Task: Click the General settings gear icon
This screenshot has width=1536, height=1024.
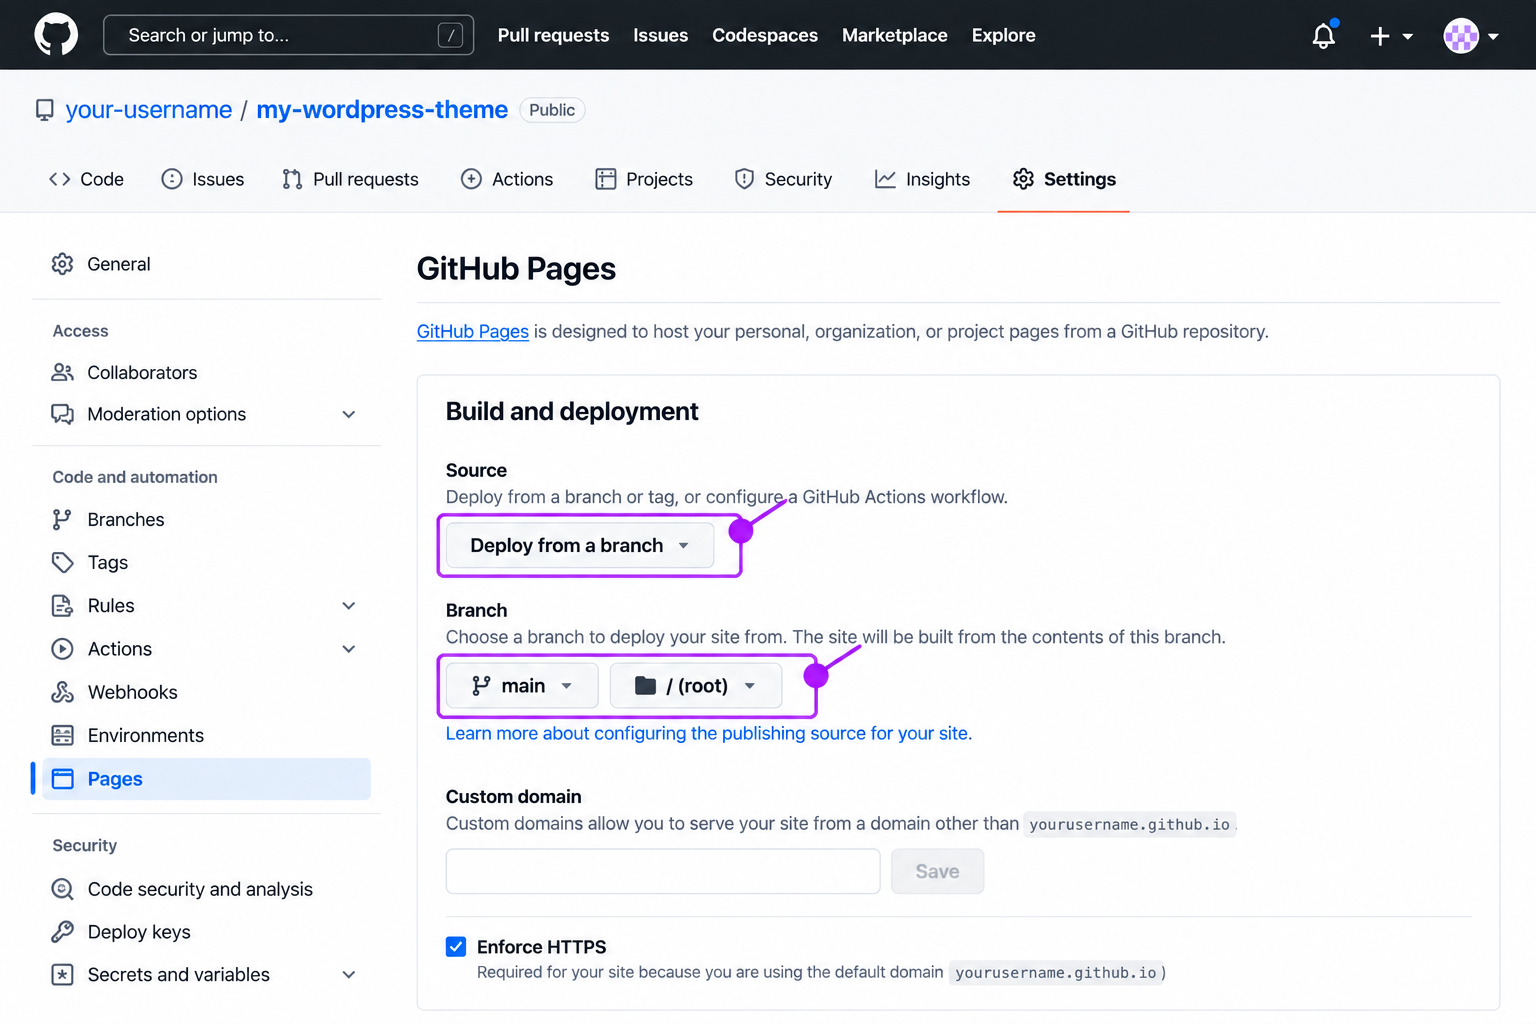Action: pyautogui.click(x=62, y=264)
